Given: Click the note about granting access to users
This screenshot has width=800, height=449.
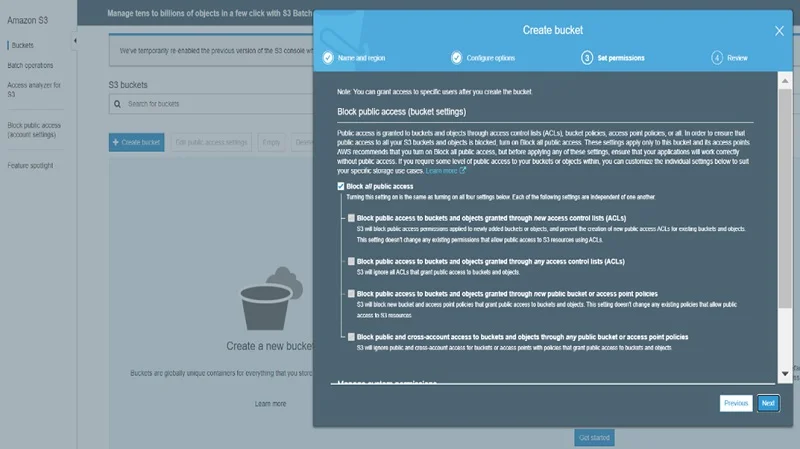Looking at the screenshot, I should [434, 92].
